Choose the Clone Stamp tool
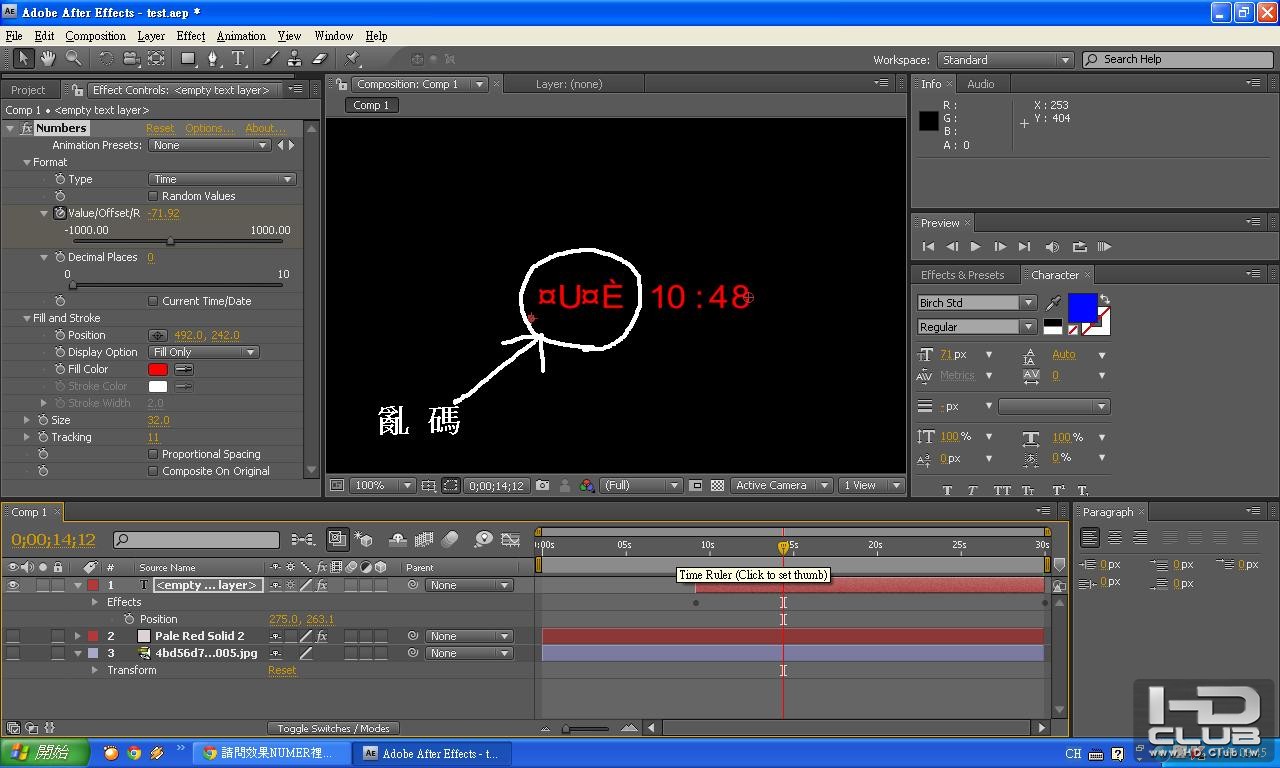The height and width of the screenshot is (768, 1280). (294, 59)
